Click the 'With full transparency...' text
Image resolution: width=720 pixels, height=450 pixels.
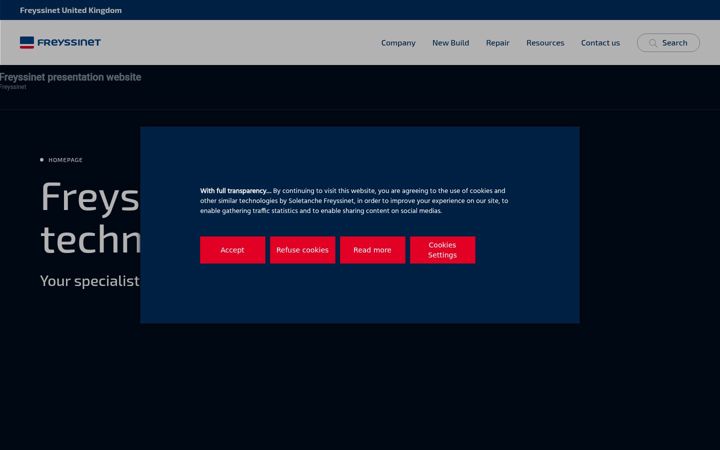point(235,191)
